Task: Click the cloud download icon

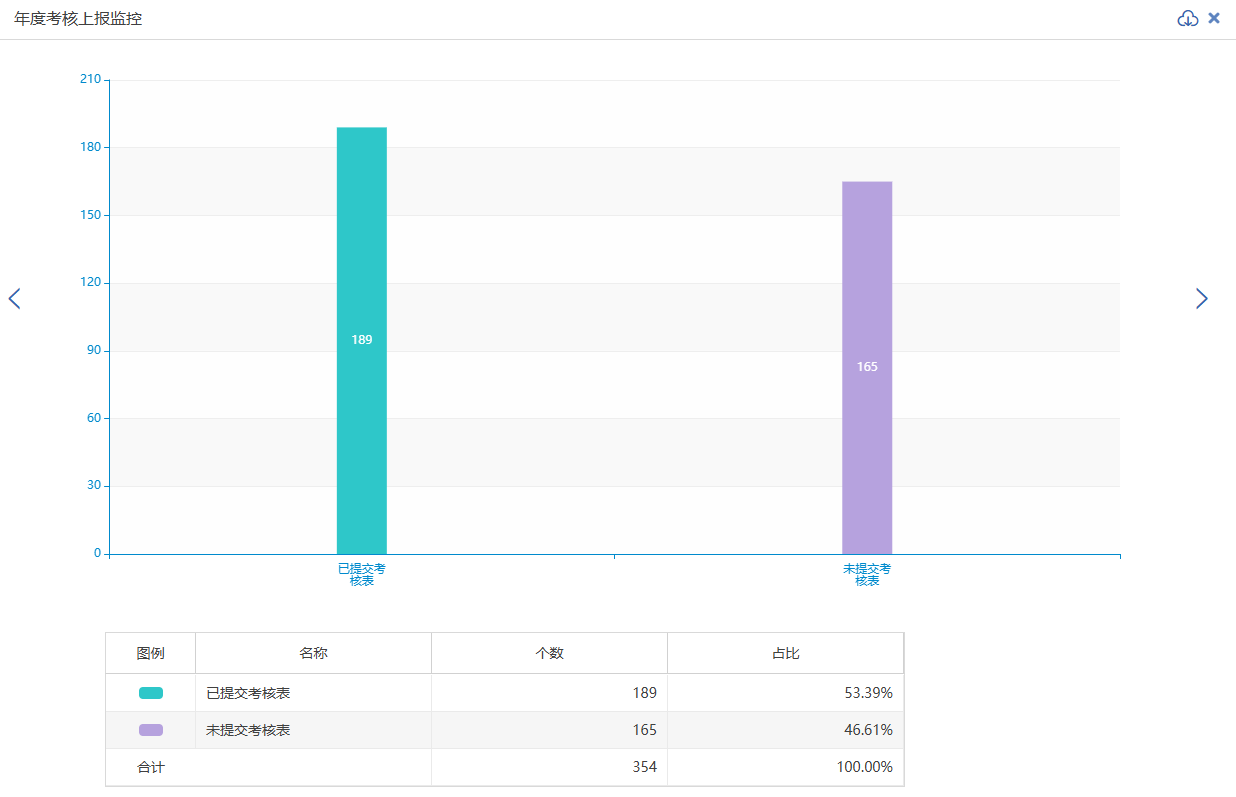Action: [1187, 18]
